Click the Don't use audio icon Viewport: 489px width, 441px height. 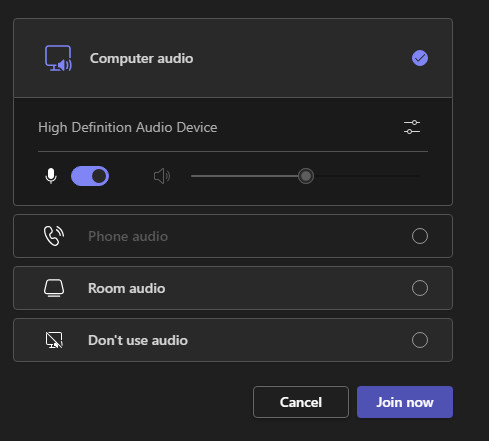pos(54,340)
